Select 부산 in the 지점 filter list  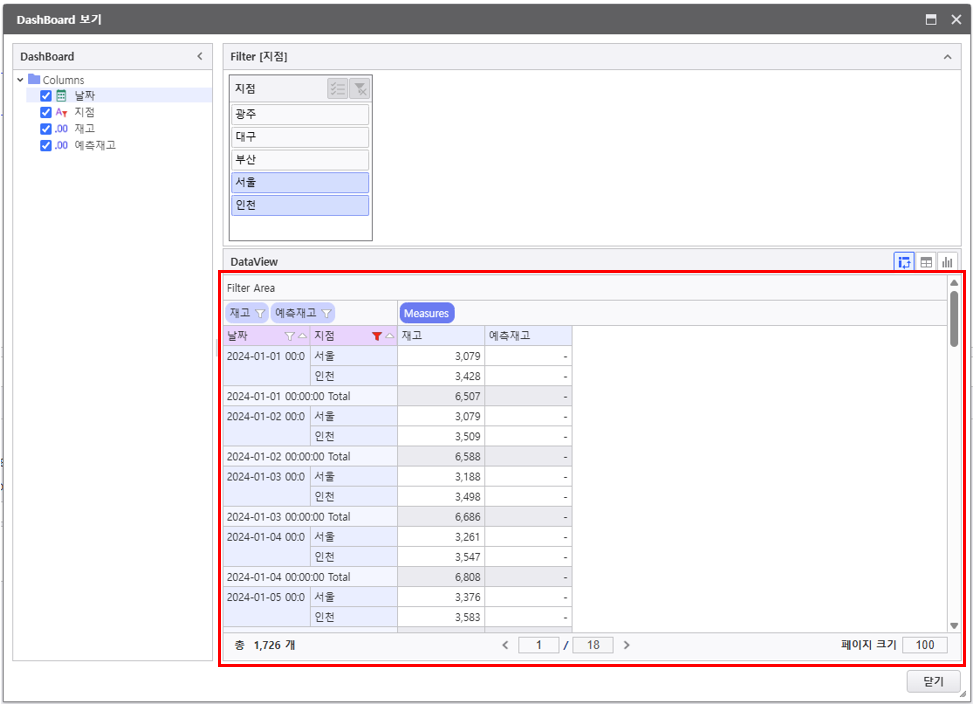point(299,160)
